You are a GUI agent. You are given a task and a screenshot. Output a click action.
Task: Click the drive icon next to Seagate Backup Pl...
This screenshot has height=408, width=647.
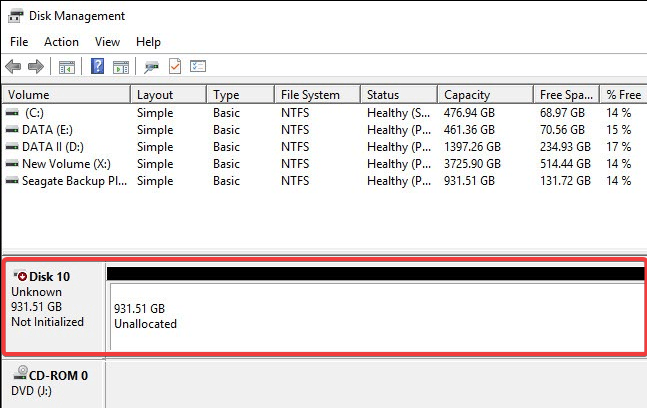pyautogui.click(x=12, y=181)
